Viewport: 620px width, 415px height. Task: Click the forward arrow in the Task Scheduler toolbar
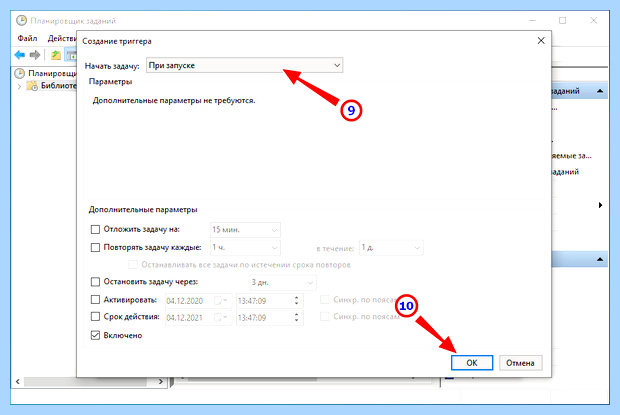[x=35, y=55]
